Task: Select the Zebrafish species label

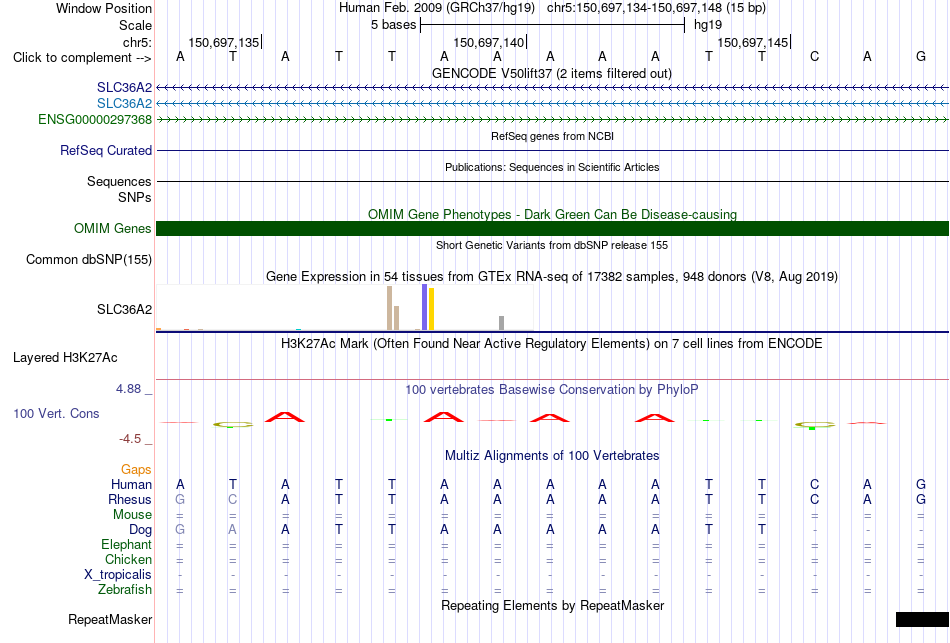Action: point(125,590)
